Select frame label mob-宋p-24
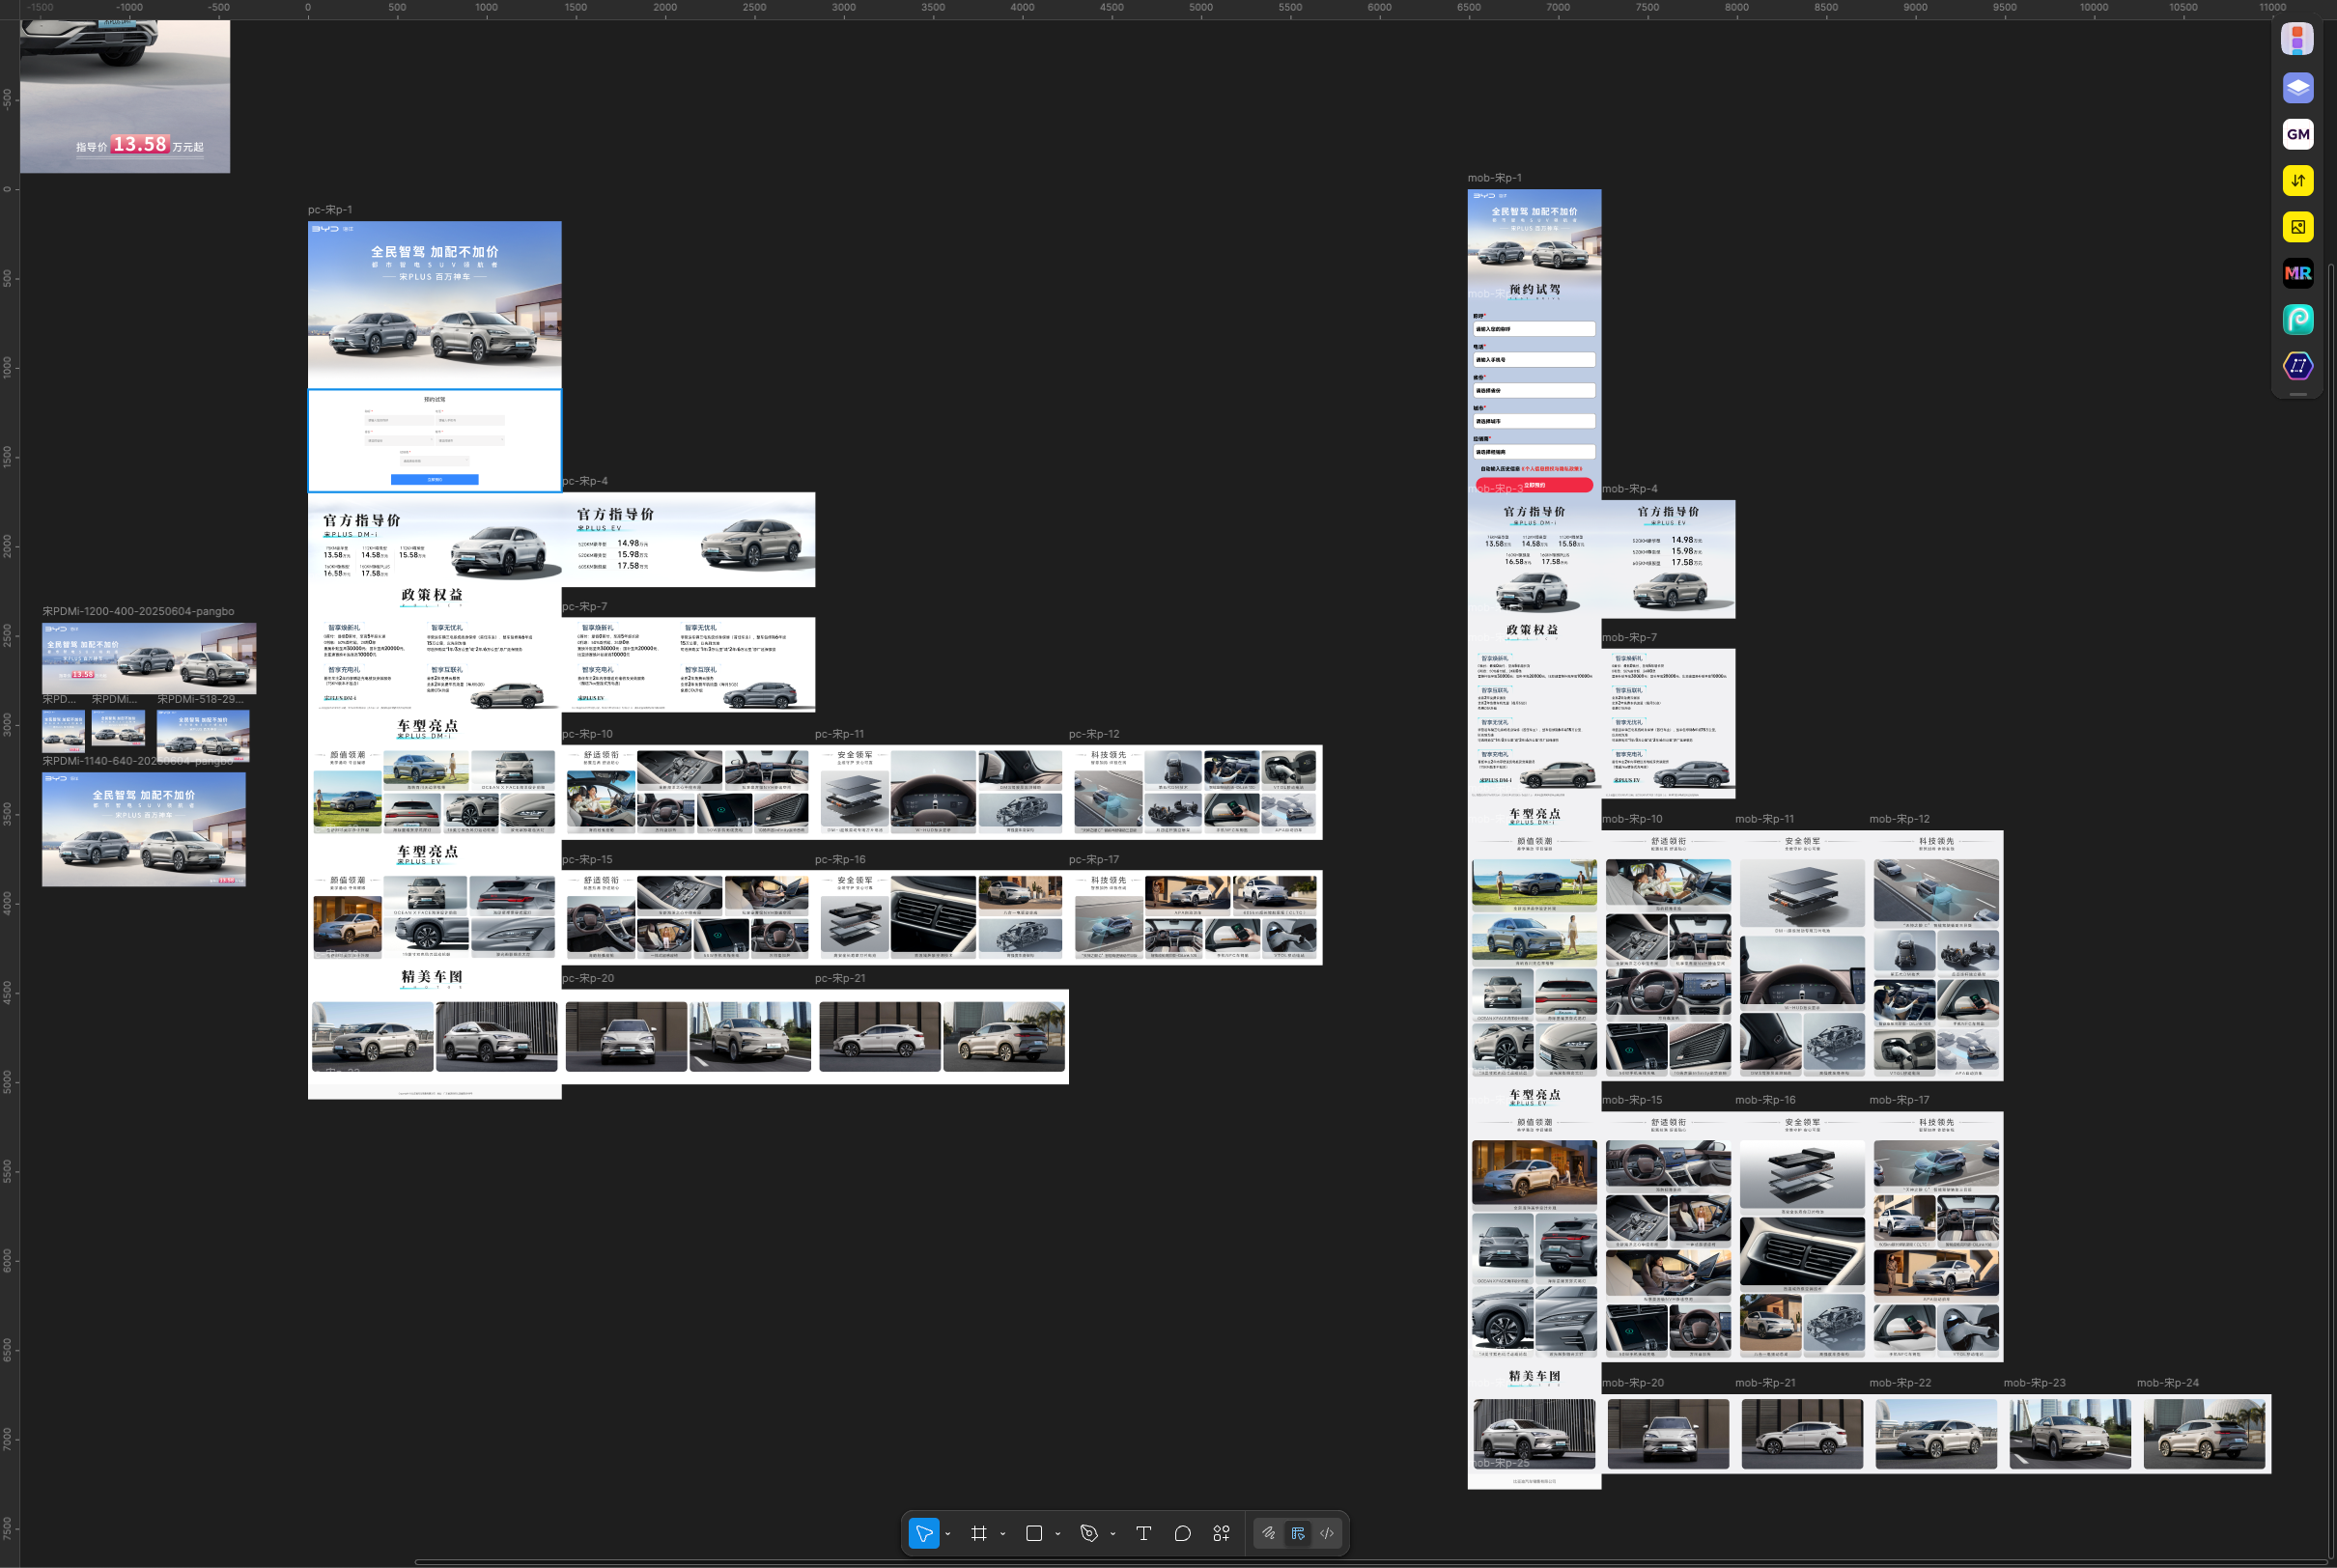 (2168, 1383)
